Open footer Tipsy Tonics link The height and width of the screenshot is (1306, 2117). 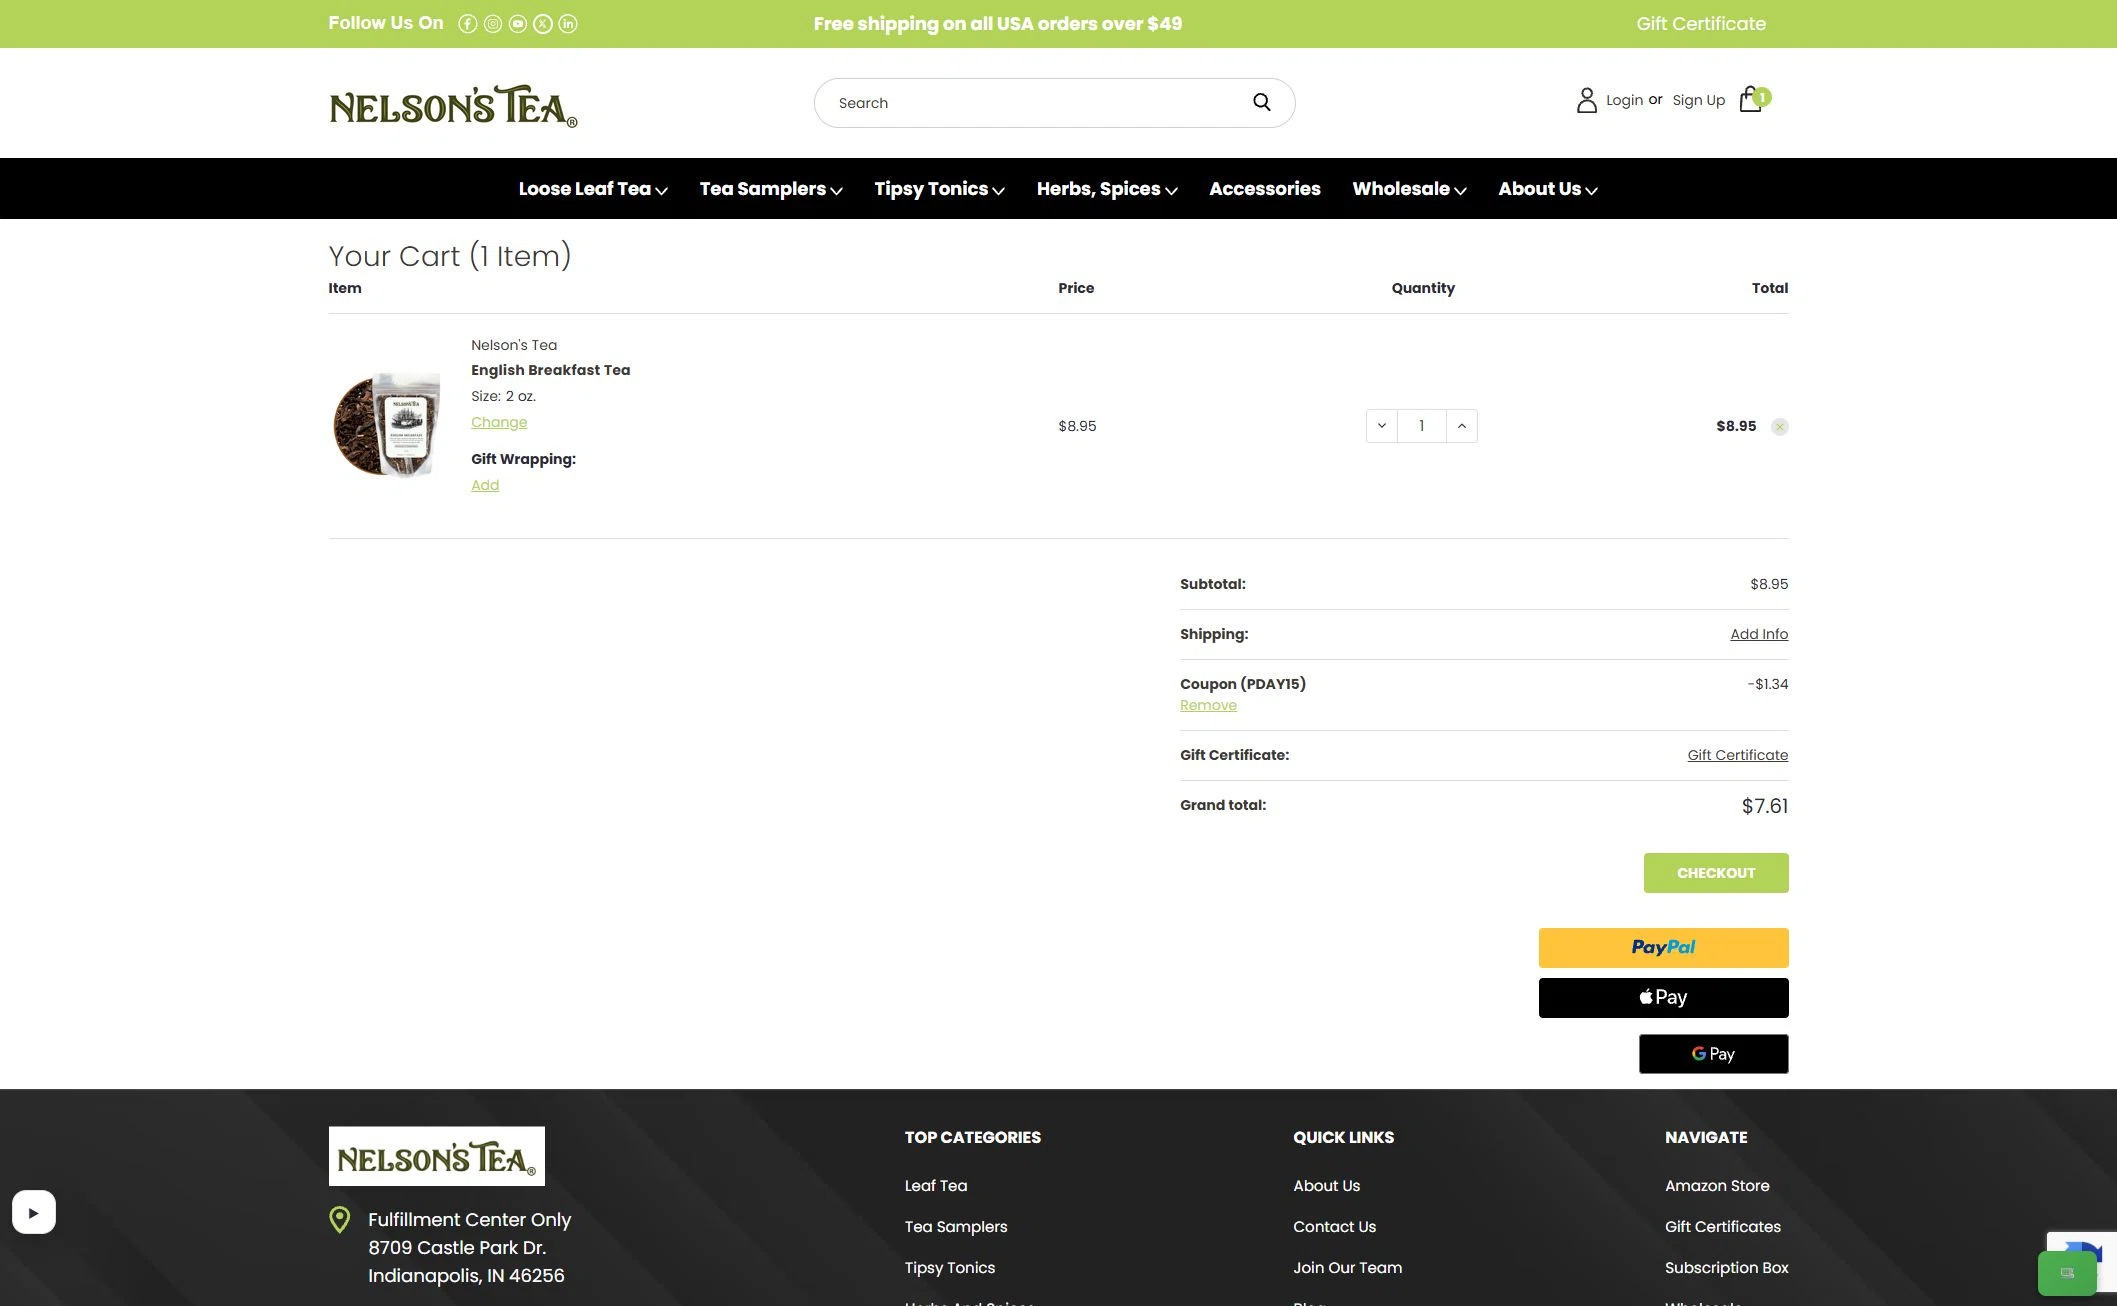point(950,1268)
